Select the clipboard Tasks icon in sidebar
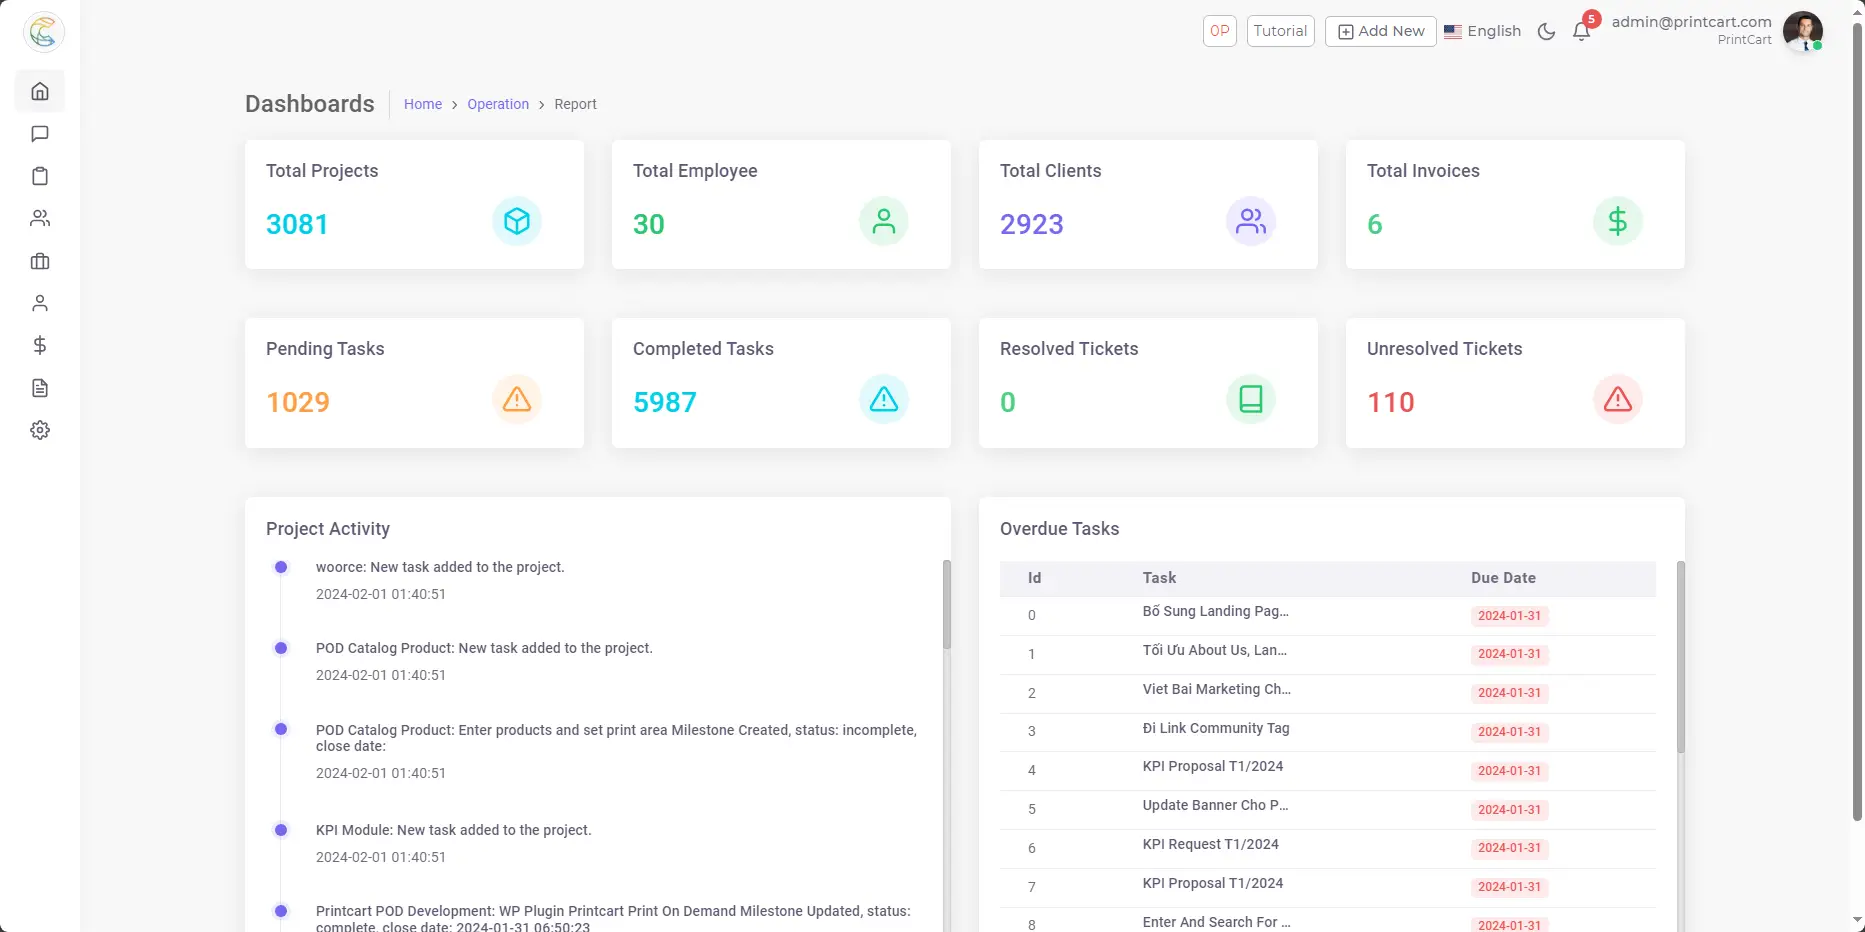The height and width of the screenshot is (932, 1865). point(40,176)
